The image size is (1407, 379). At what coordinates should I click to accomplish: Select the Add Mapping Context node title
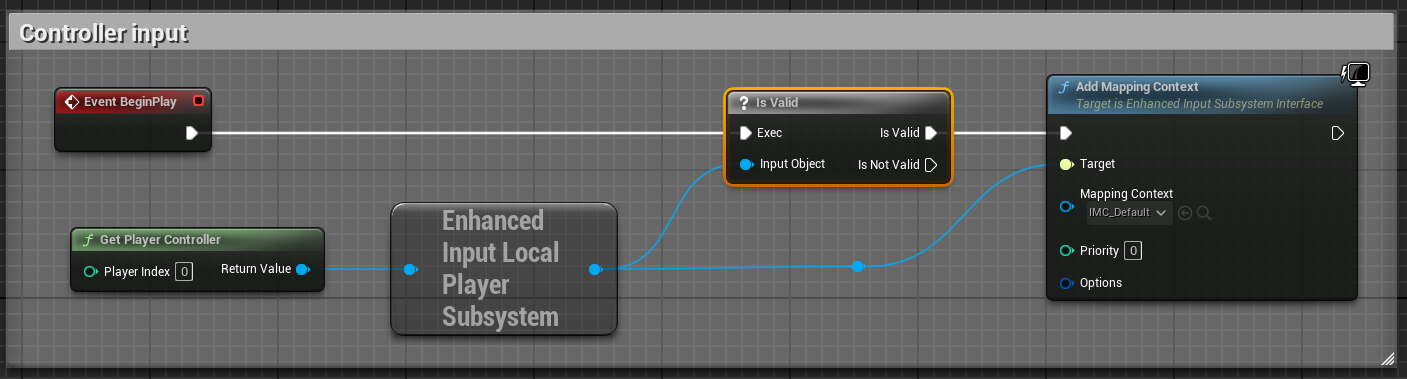click(1137, 87)
